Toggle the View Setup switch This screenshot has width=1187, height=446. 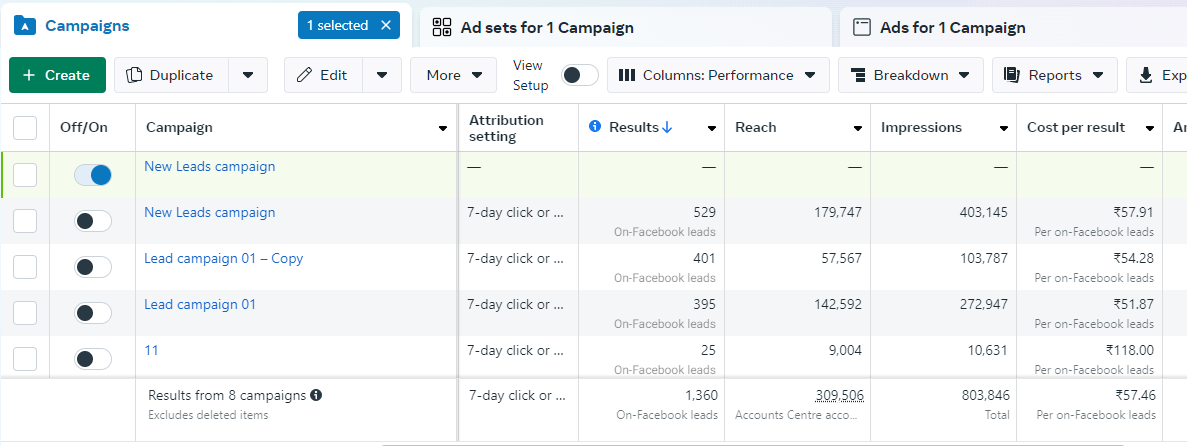pos(580,75)
